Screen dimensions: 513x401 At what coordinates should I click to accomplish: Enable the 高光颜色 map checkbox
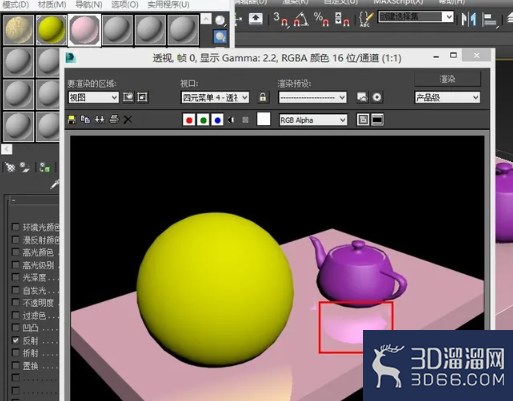[15, 252]
